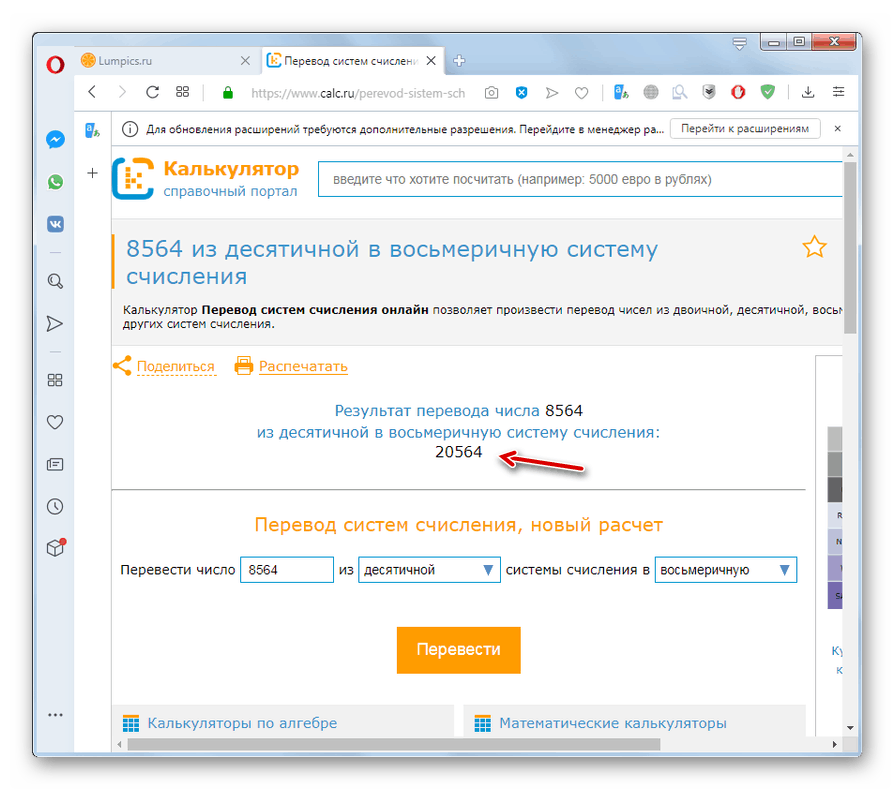Click the address bar URL
The height and width of the screenshot is (790, 895).
358,93
